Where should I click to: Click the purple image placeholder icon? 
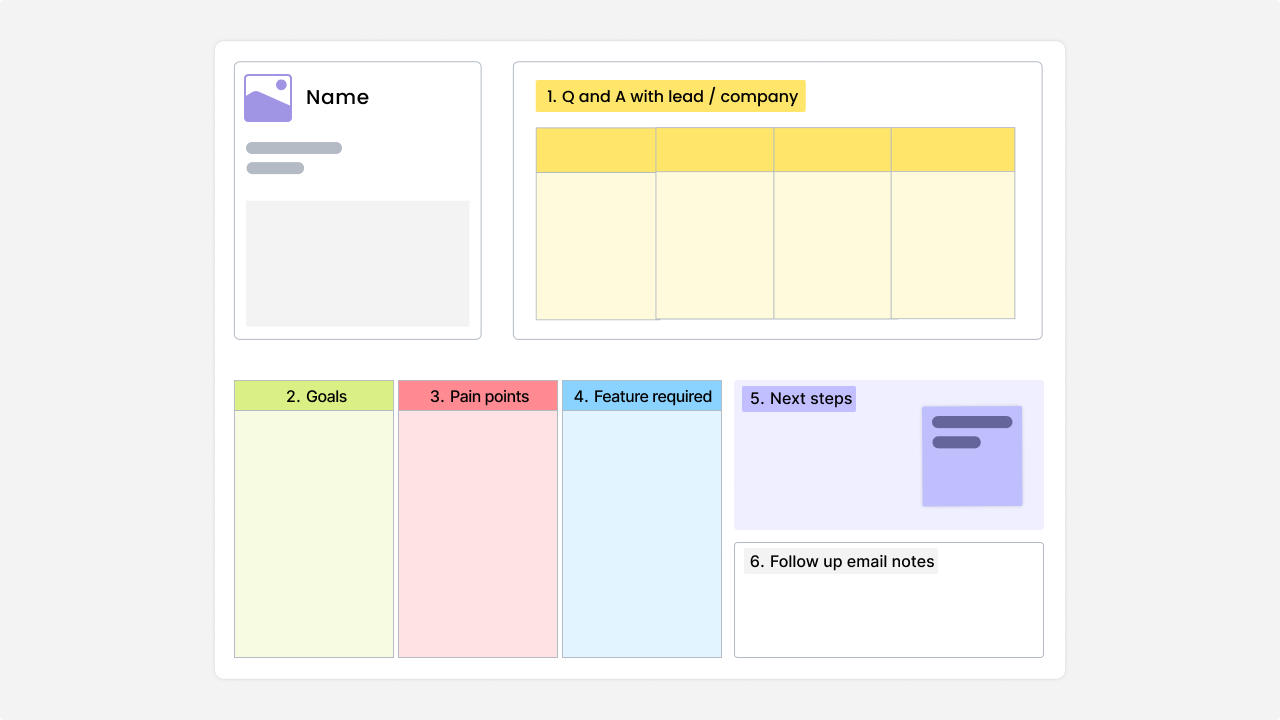(268, 98)
